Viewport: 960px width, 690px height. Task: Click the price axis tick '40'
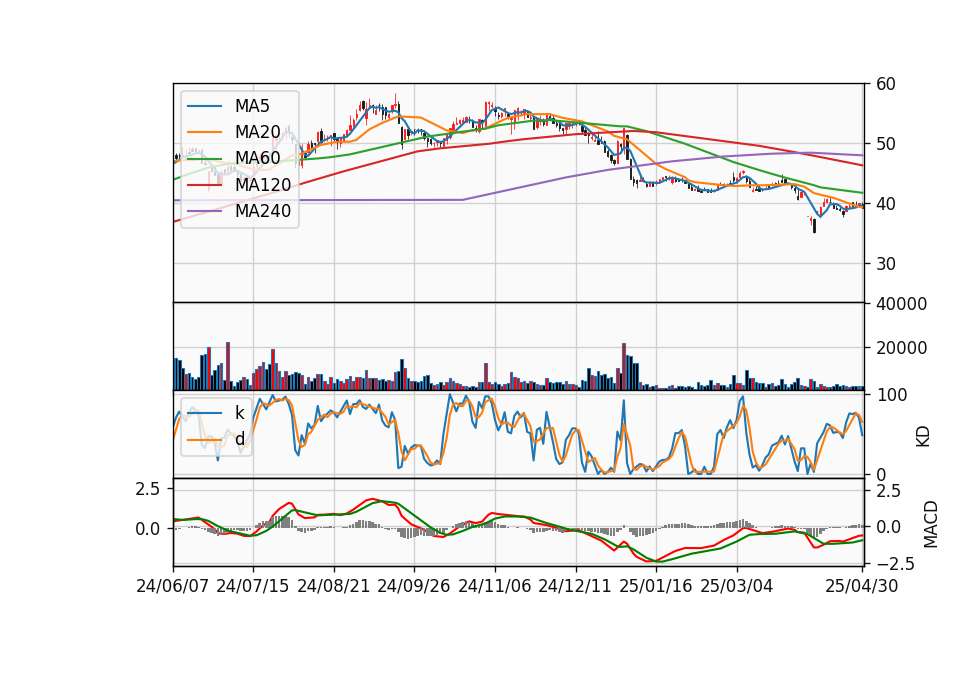click(885, 204)
